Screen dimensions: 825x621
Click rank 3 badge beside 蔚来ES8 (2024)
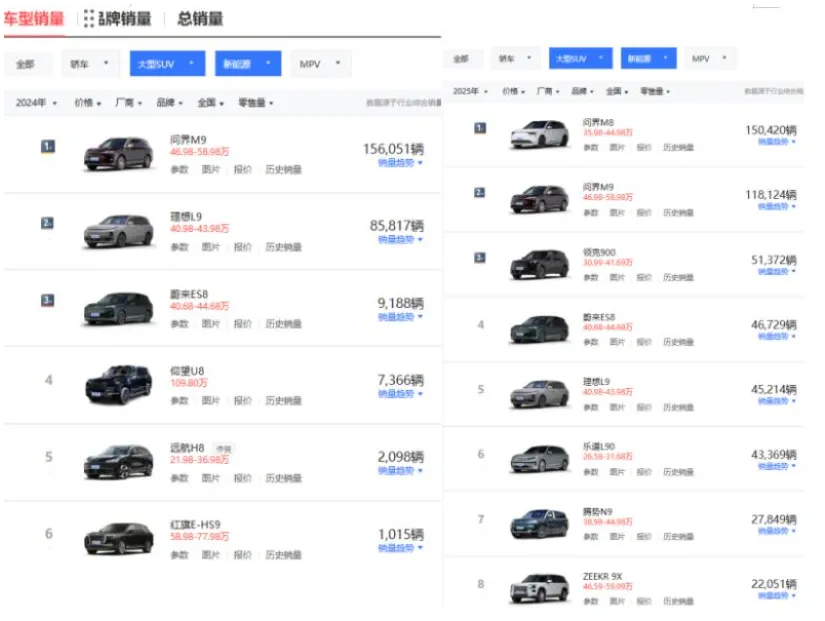point(47,301)
